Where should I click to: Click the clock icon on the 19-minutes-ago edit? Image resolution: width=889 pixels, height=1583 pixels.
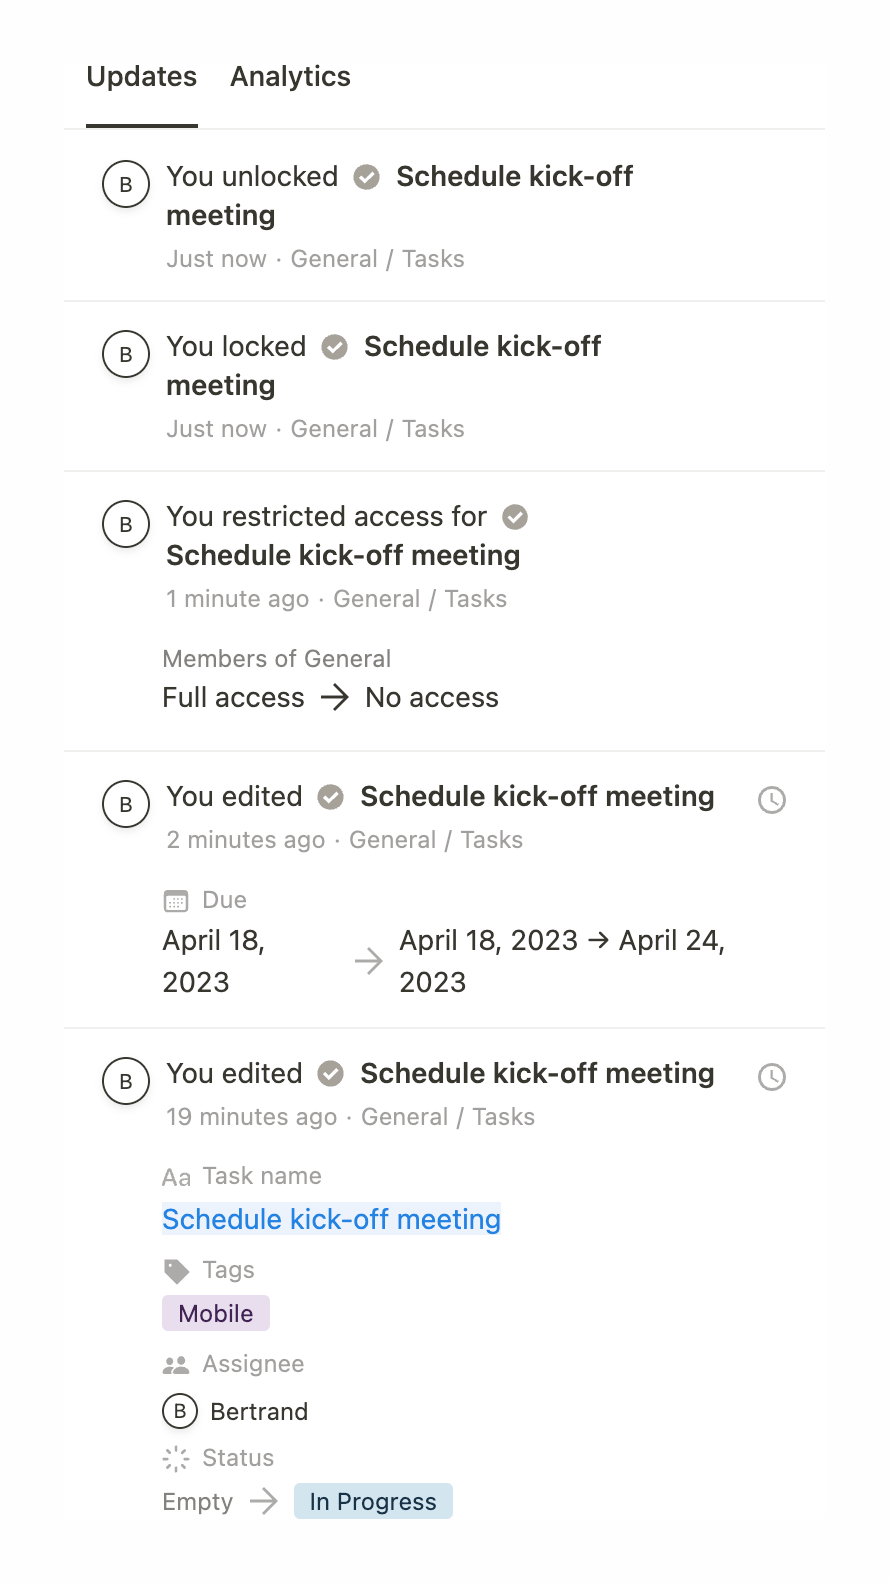click(x=771, y=1078)
